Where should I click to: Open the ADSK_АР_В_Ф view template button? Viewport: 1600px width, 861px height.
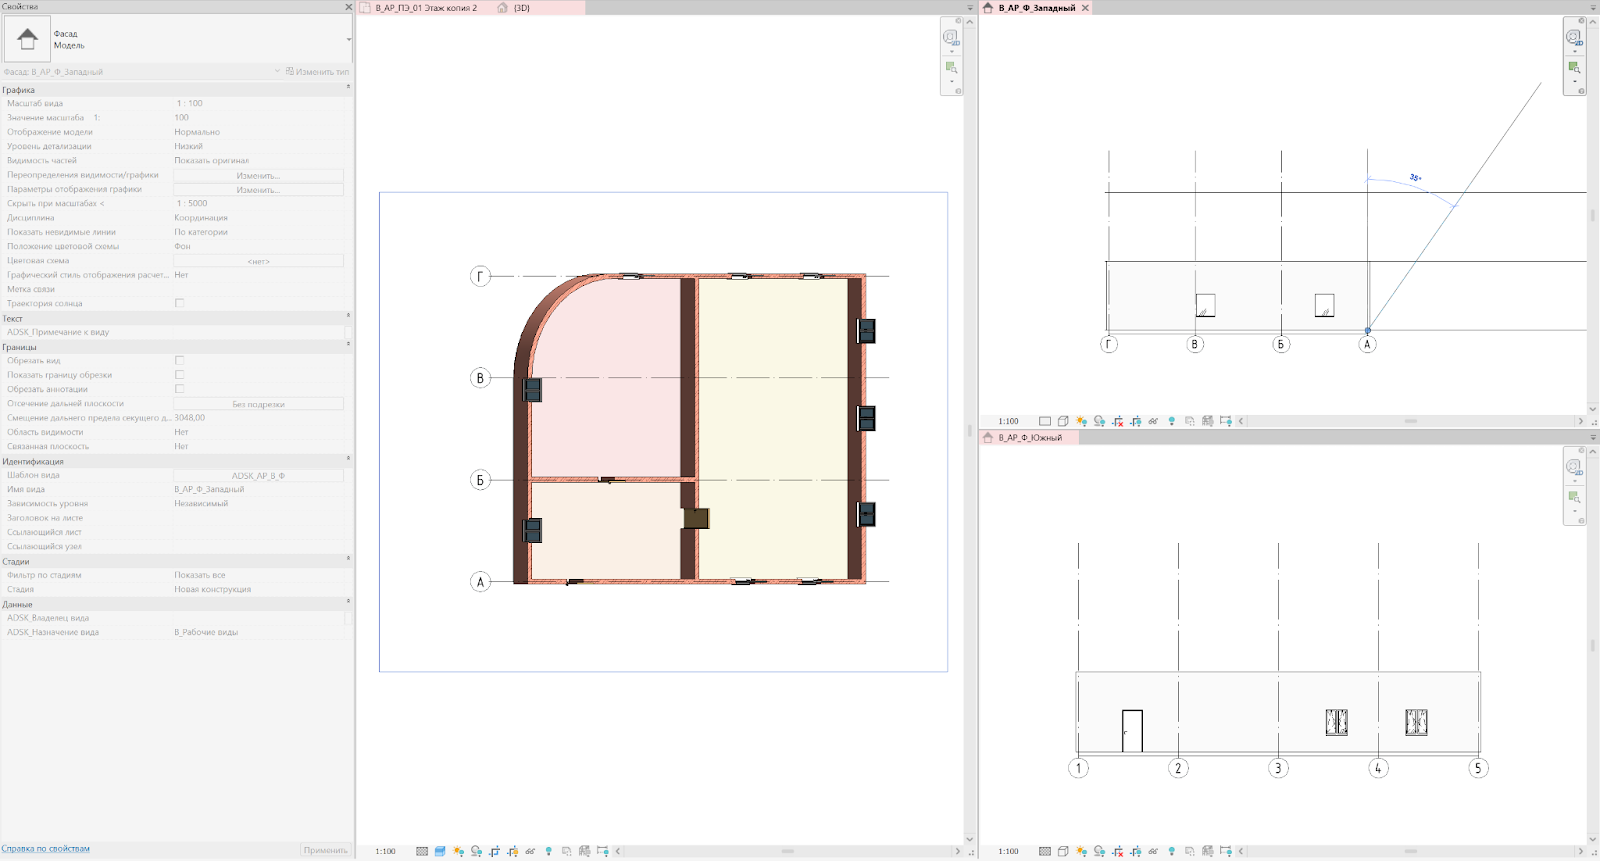tap(258, 476)
